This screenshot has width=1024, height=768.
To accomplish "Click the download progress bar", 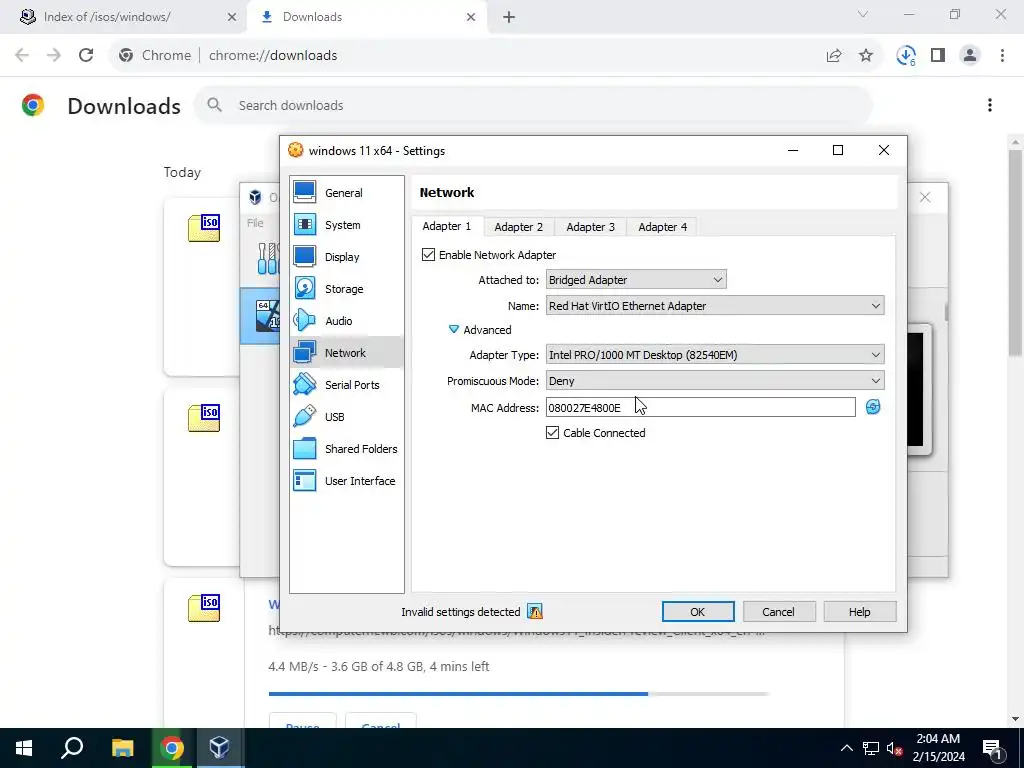I will click(x=519, y=694).
